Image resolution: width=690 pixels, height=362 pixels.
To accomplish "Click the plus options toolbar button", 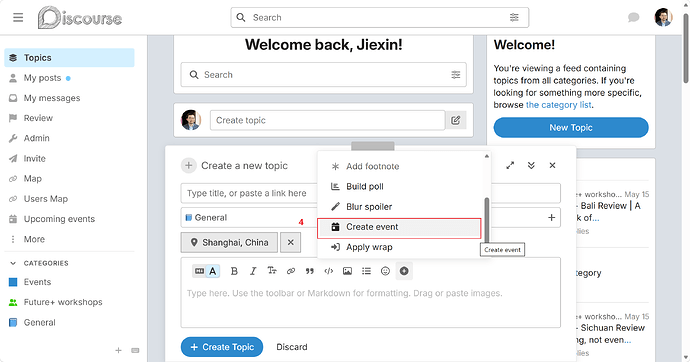I will [x=404, y=271].
